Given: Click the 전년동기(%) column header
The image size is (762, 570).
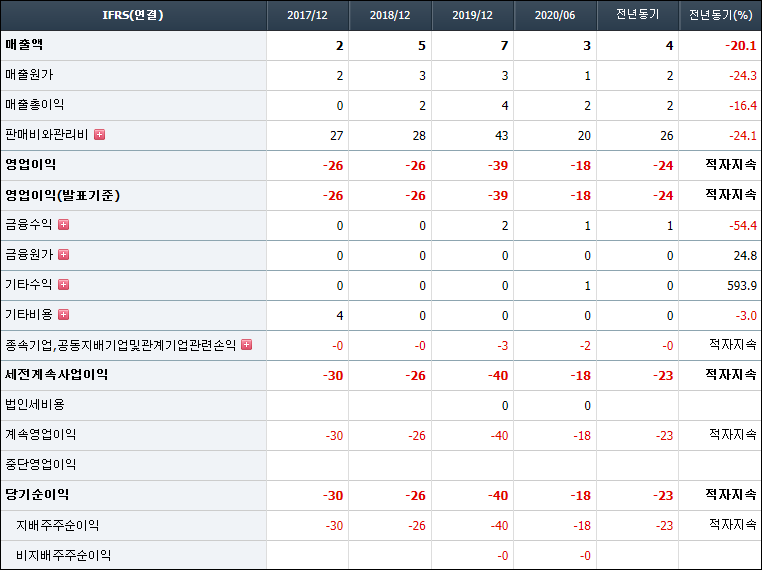Looking at the screenshot, I should click(721, 15).
